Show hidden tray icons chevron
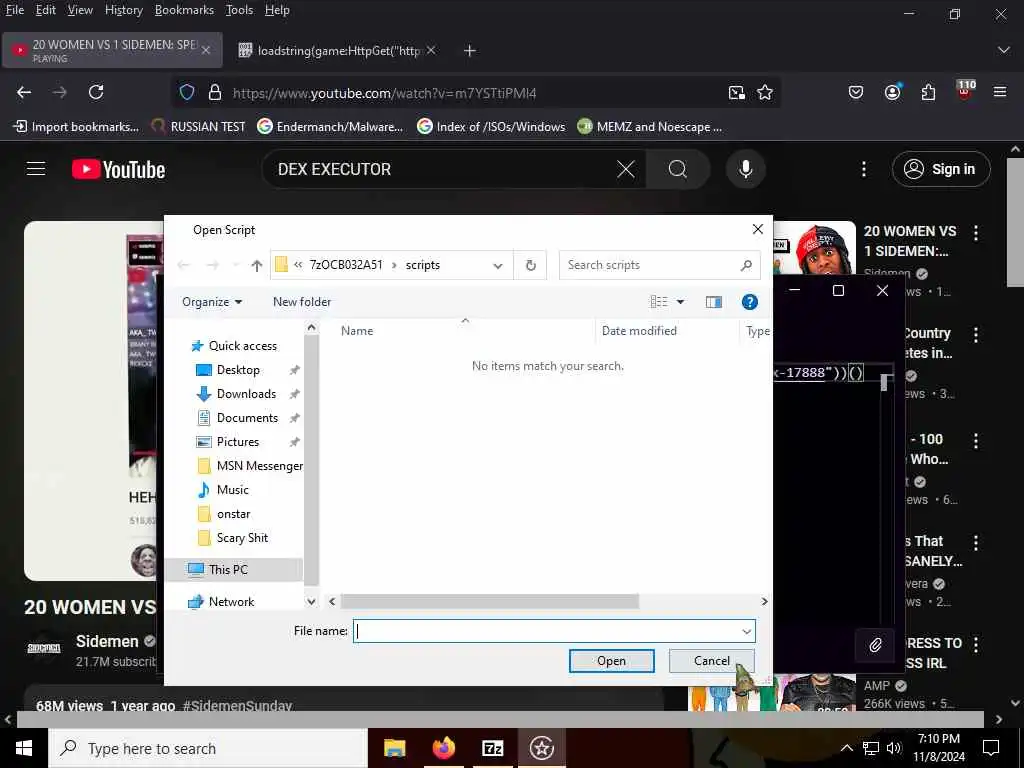Viewport: 1024px width, 768px height. [846, 748]
